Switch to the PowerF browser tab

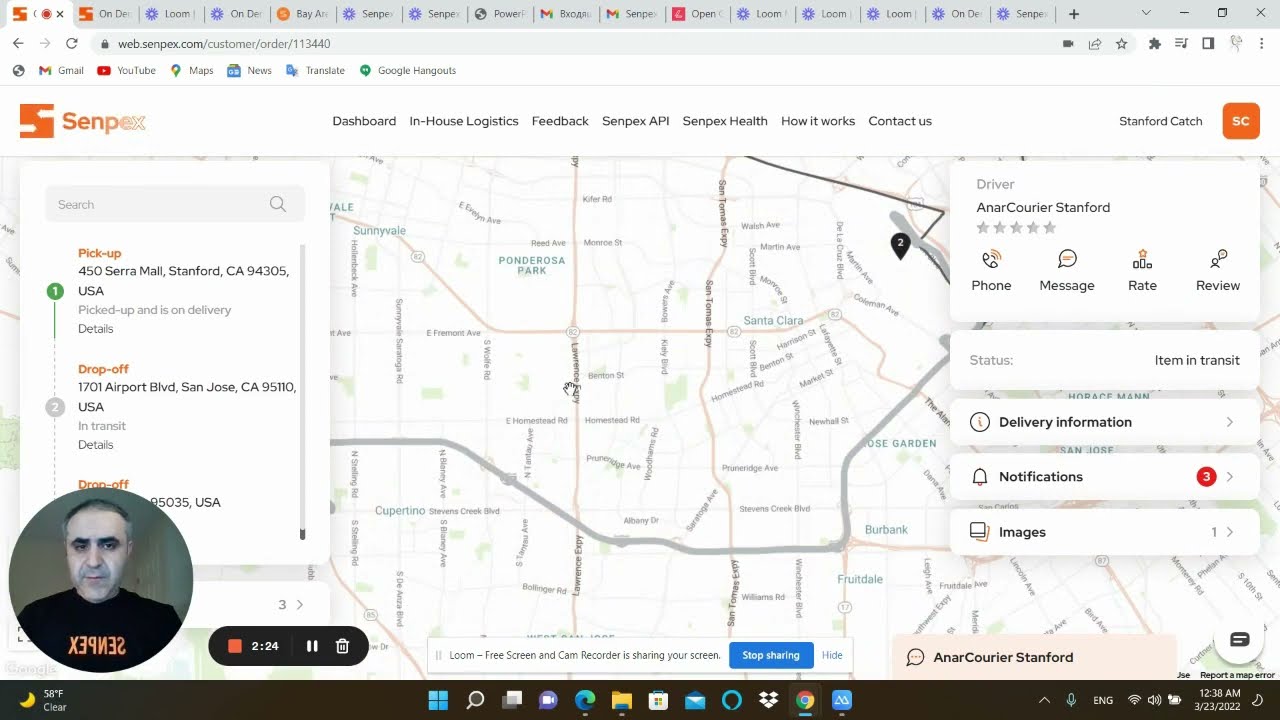click(x=499, y=14)
